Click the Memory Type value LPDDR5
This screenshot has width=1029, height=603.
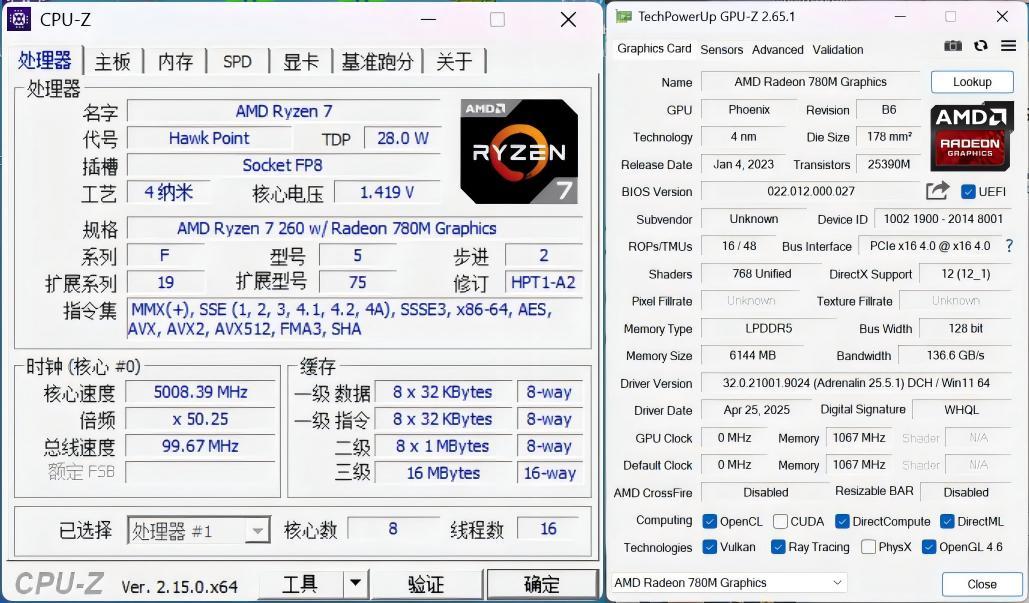[x=768, y=328]
